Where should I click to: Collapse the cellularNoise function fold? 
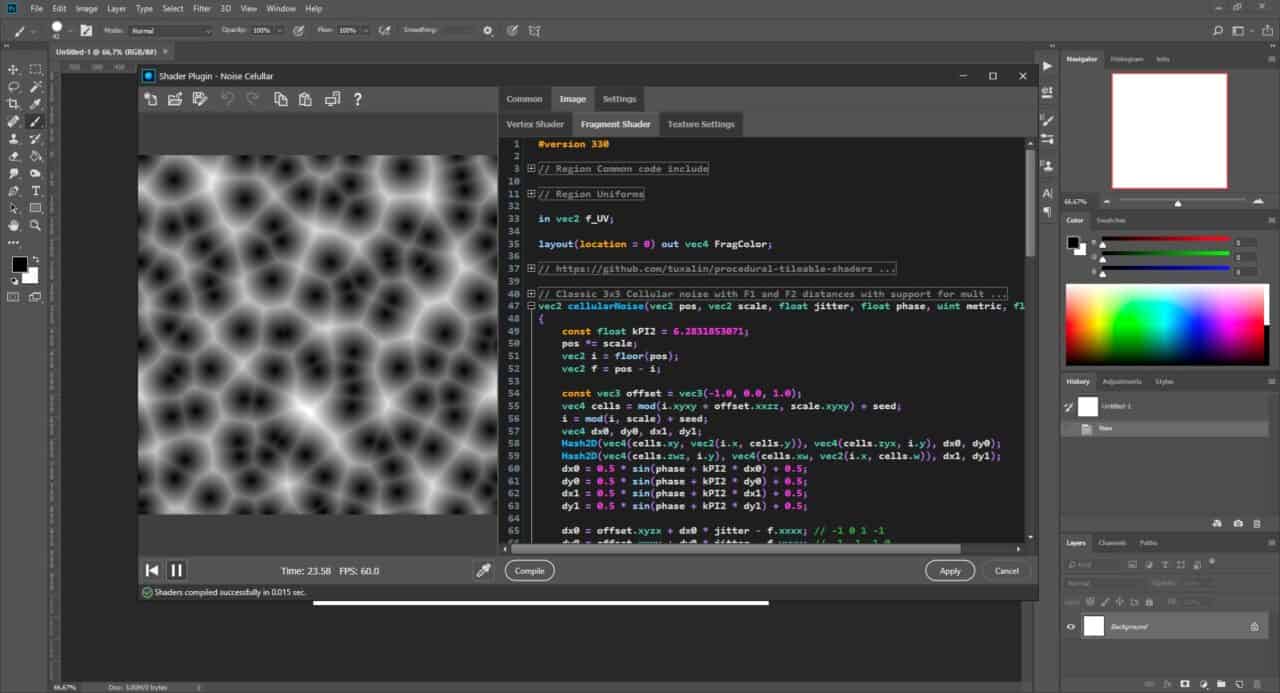pos(531,306)
